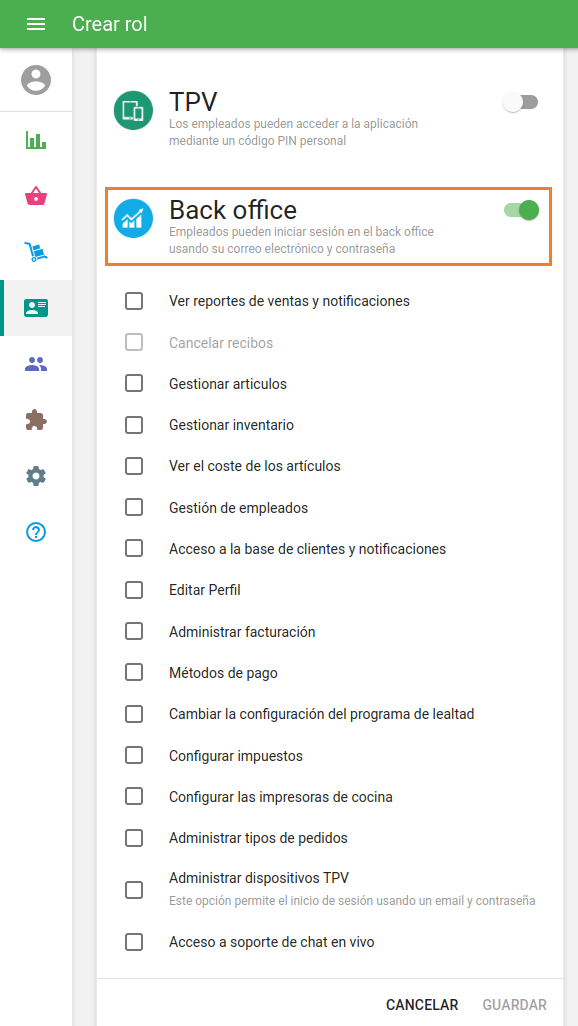
Task: Enable Acceso a soporte de chat en vivo
Action: [134, 941]
